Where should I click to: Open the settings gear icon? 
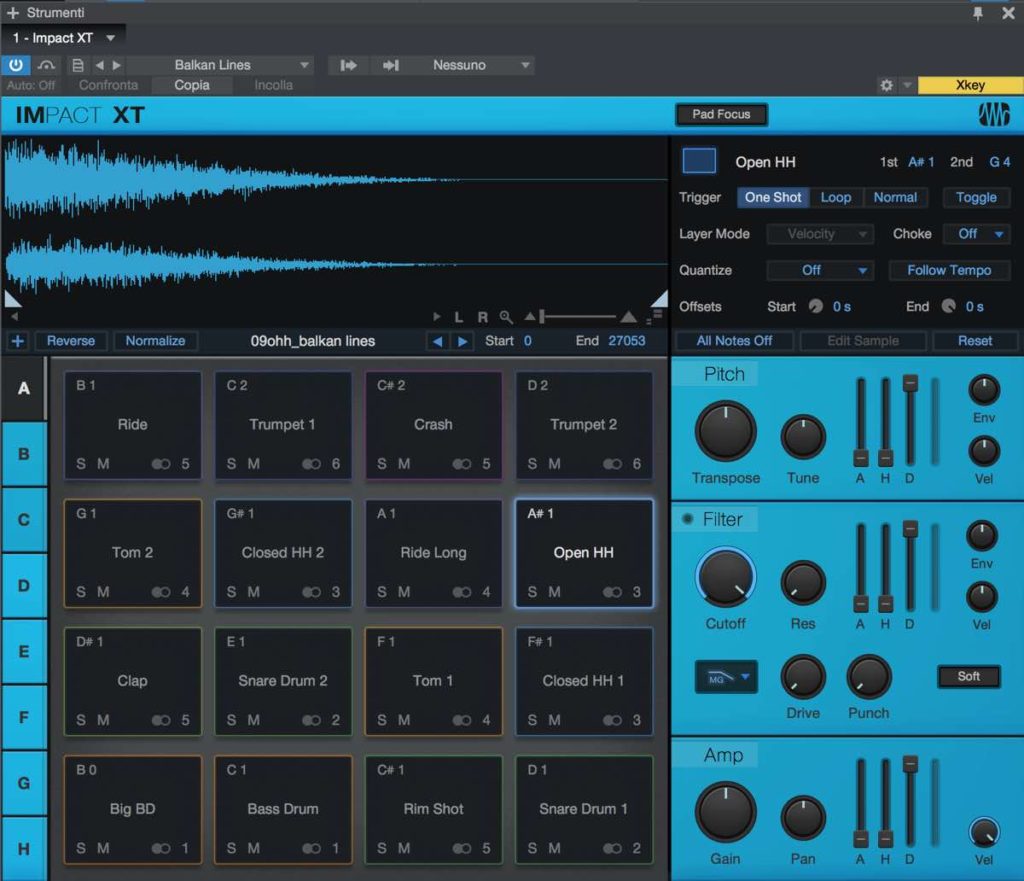pyautogui.click(x=886, y=85)
